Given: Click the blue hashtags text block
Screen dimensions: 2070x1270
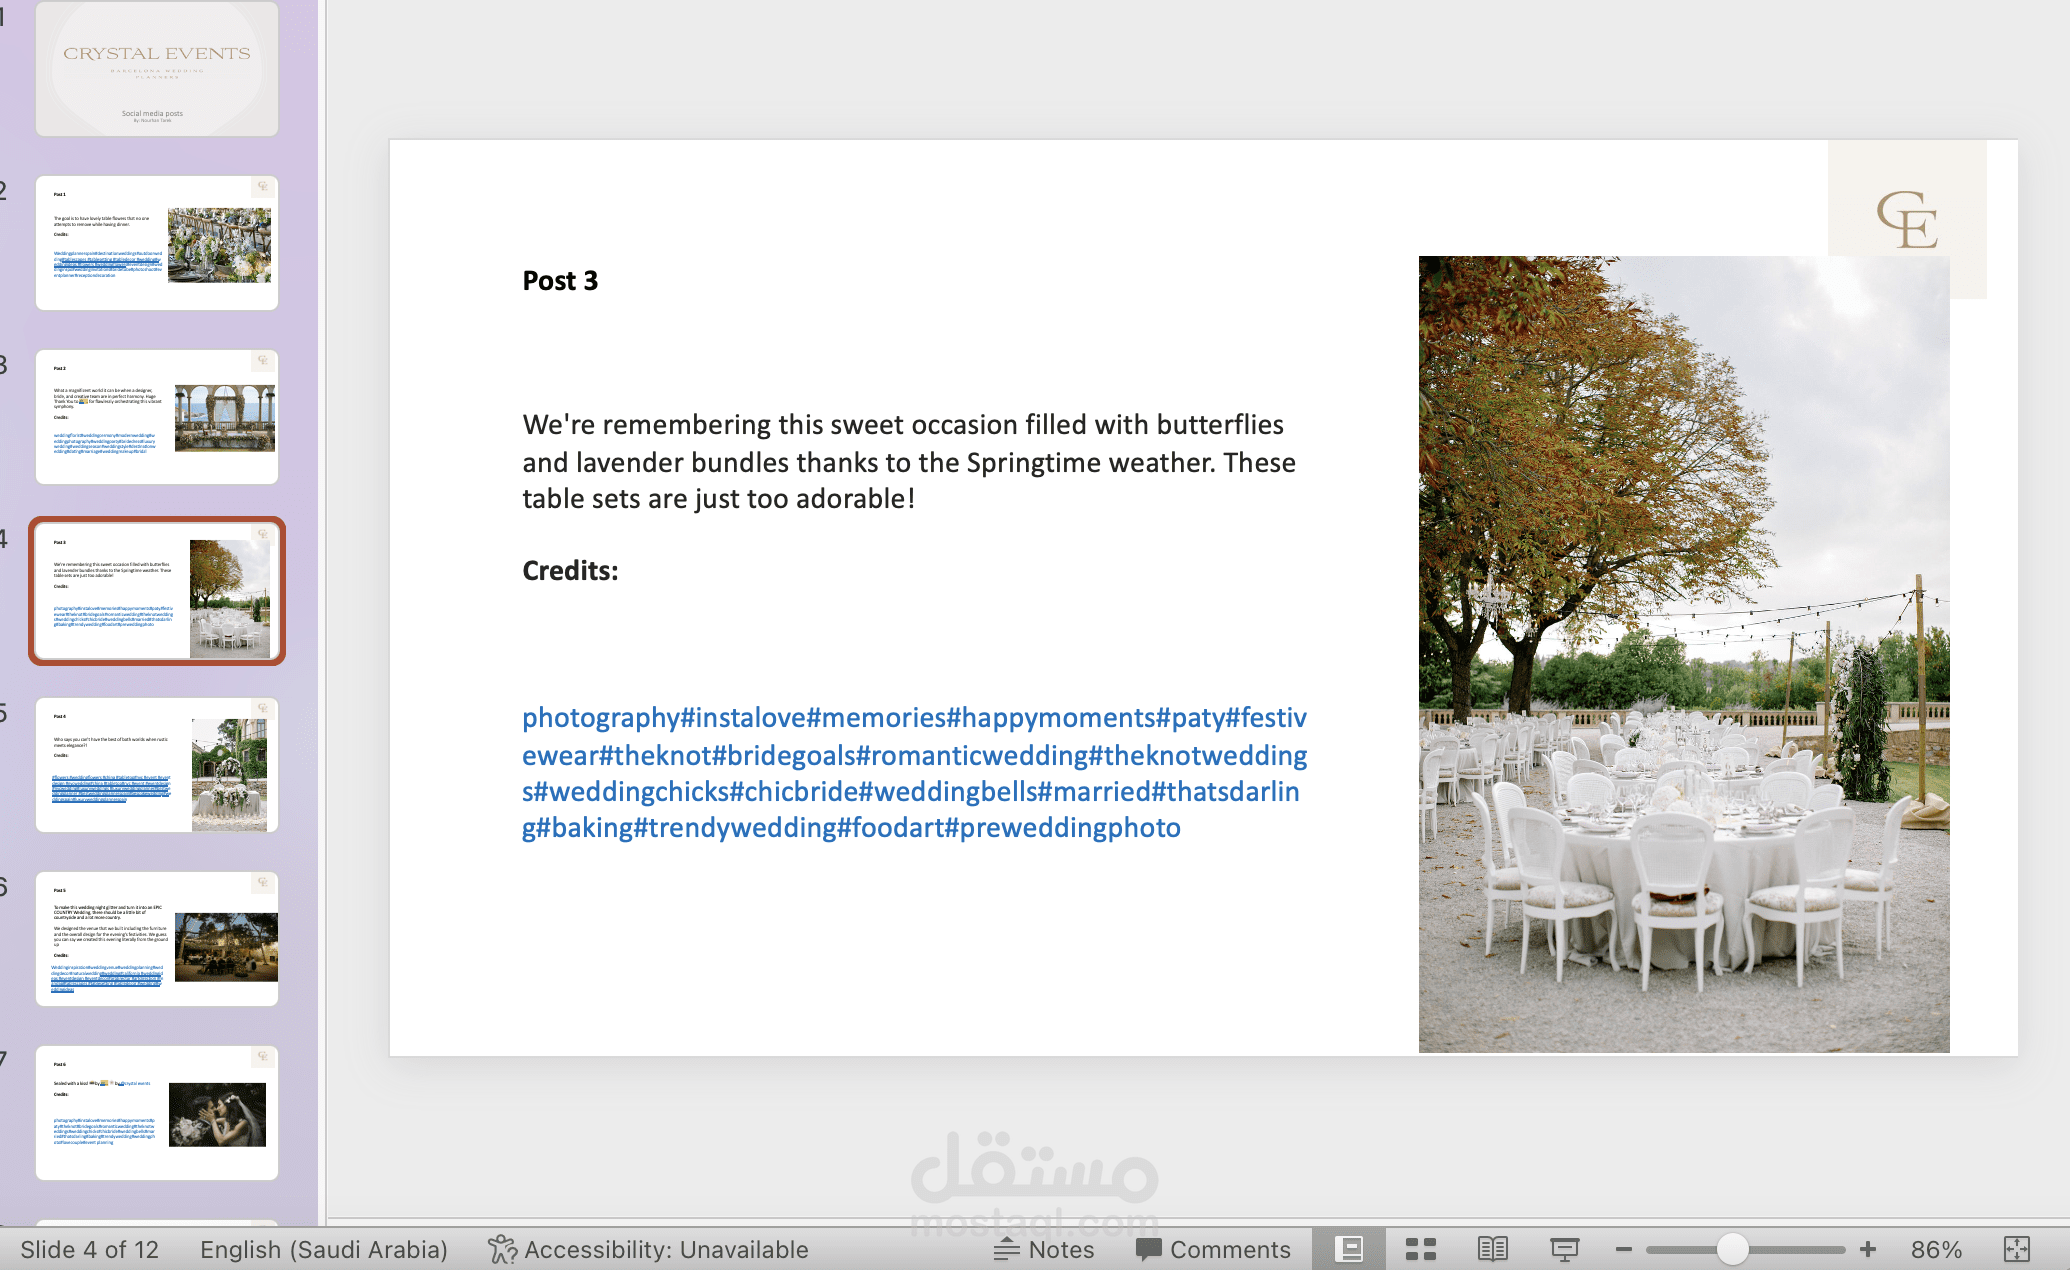Looking at the screenshot, I should [x=914, y=772].
